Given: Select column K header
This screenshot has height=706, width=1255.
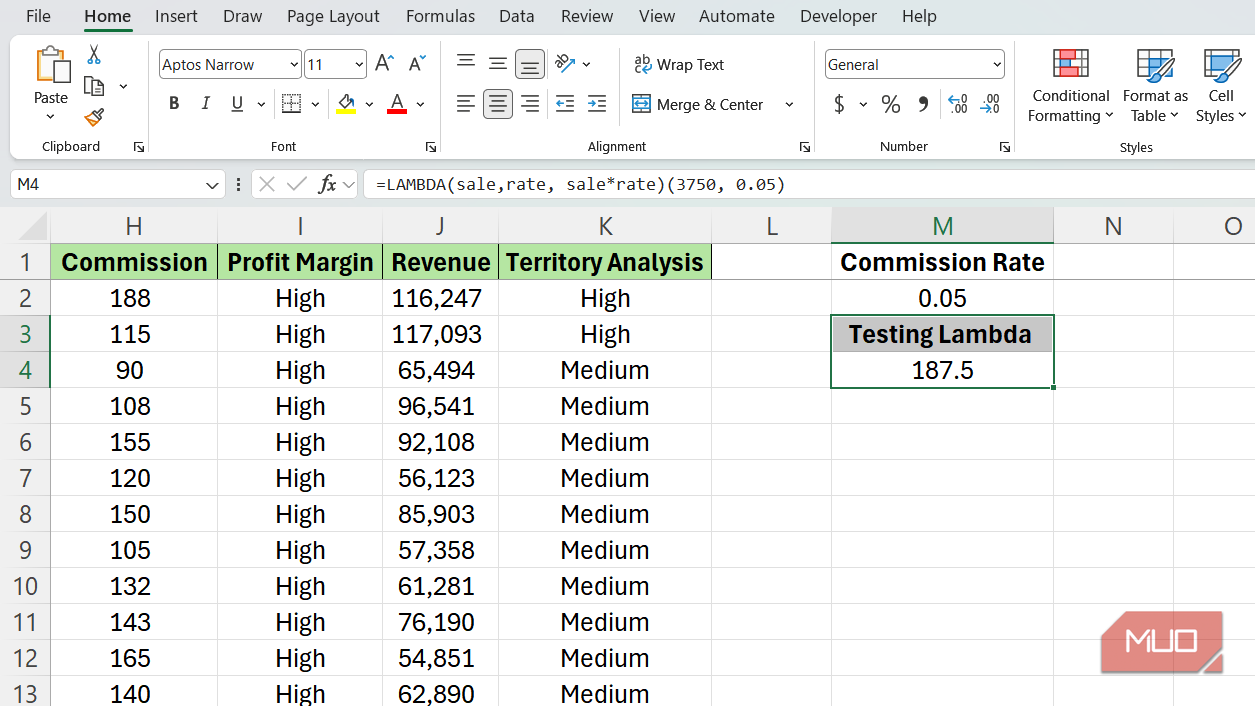Looking at the screenshot, I should [x=605, y=226].
